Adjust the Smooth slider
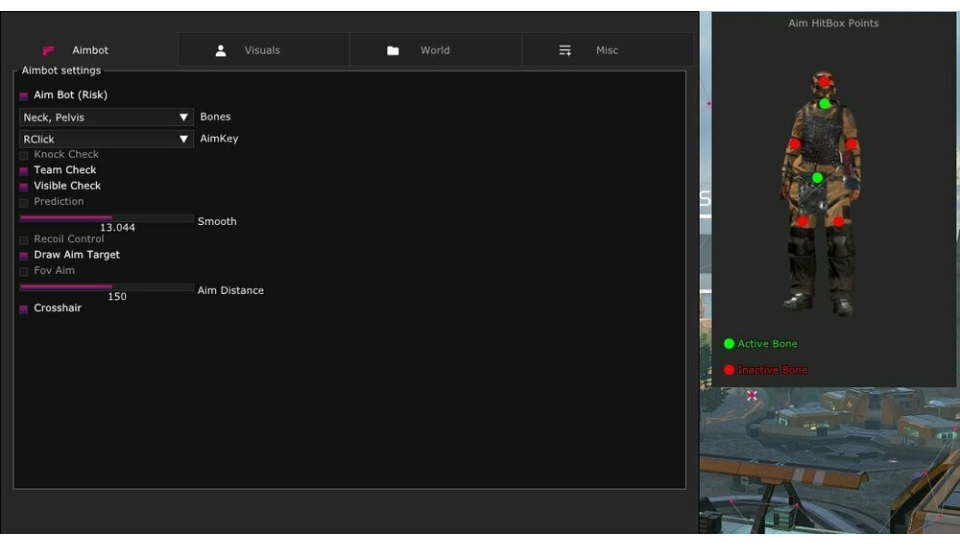This screenshot has width=960, height=545. coord(107,217)
